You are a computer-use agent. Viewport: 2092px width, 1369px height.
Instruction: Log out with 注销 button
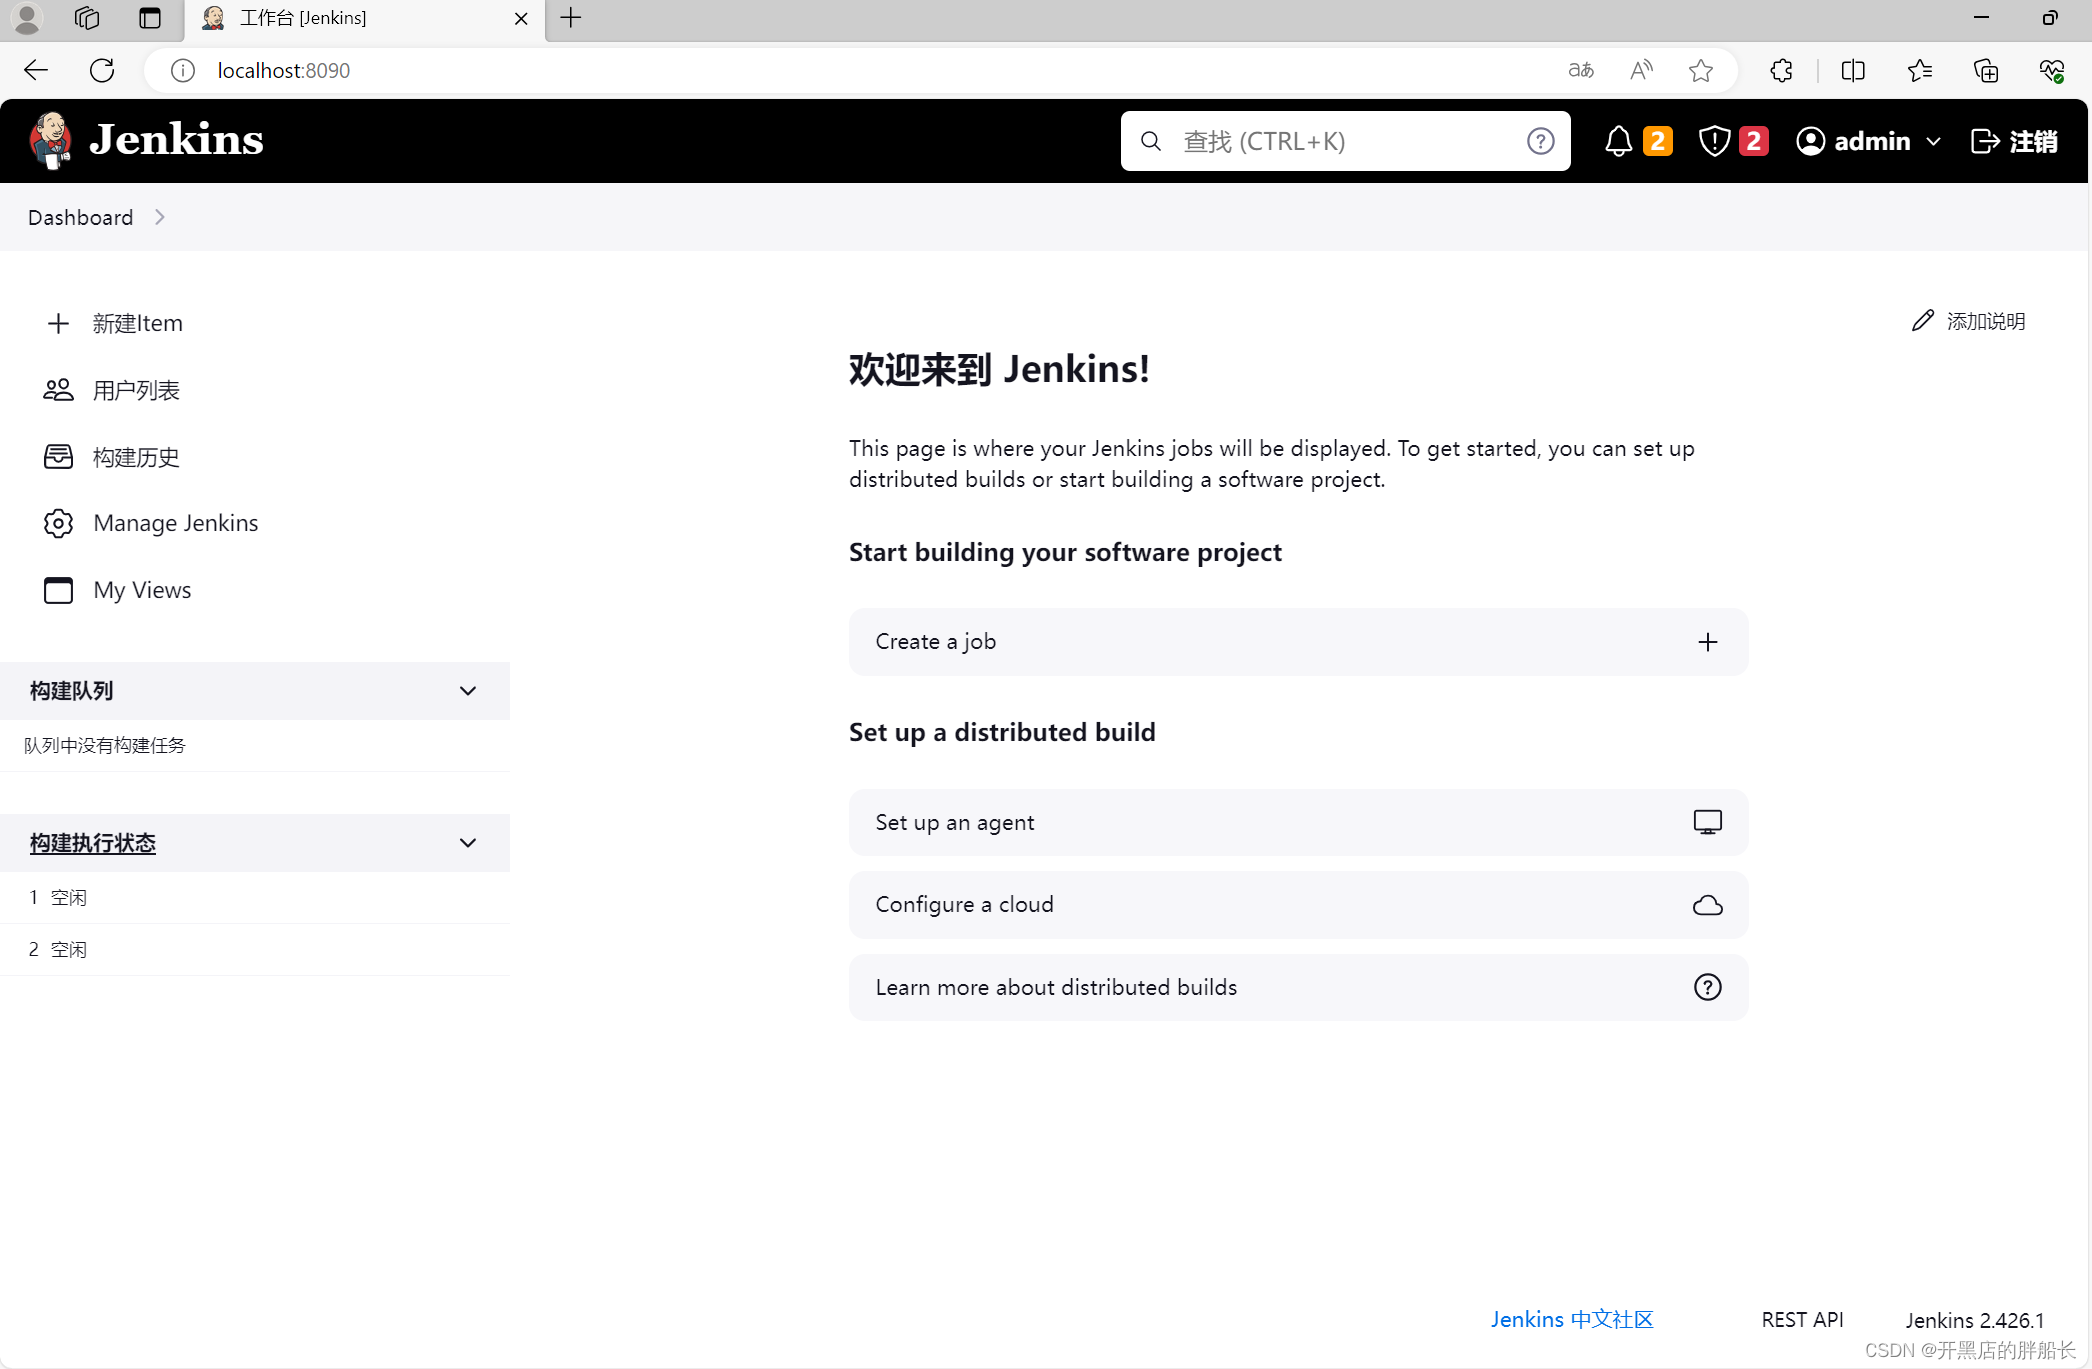pyautogui.click(x=2013, y=141)
